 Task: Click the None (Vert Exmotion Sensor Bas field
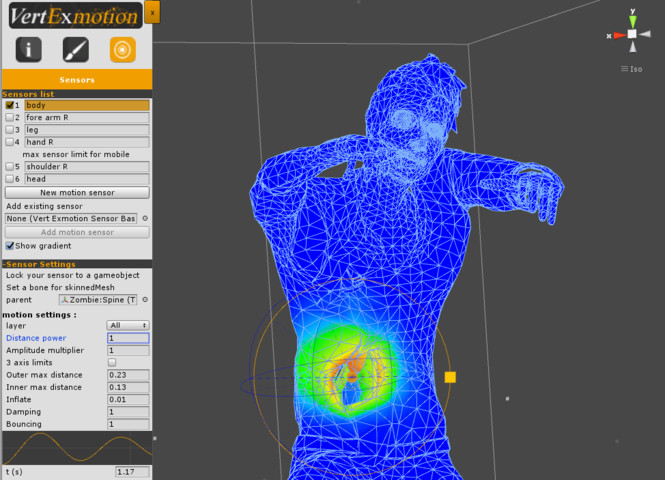(71, 218)
